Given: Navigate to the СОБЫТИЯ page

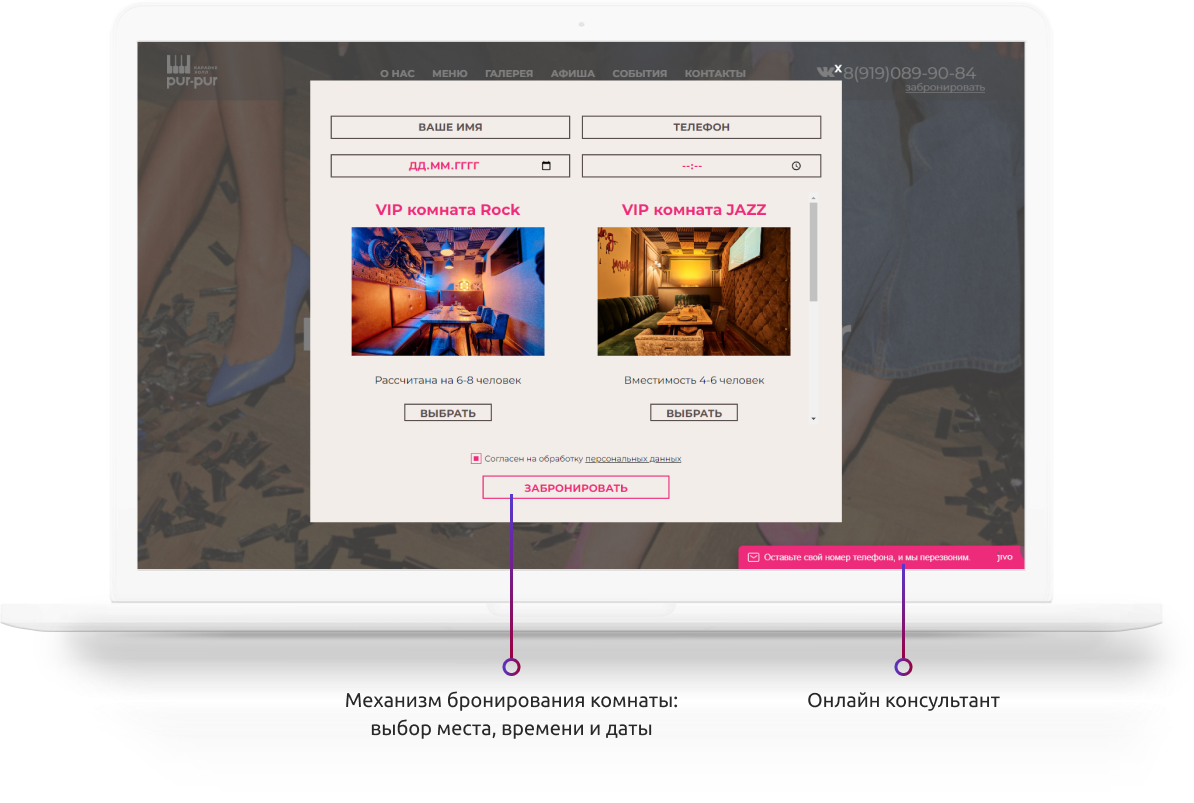Looking at the screenshot, I should [x=640, y=74].
